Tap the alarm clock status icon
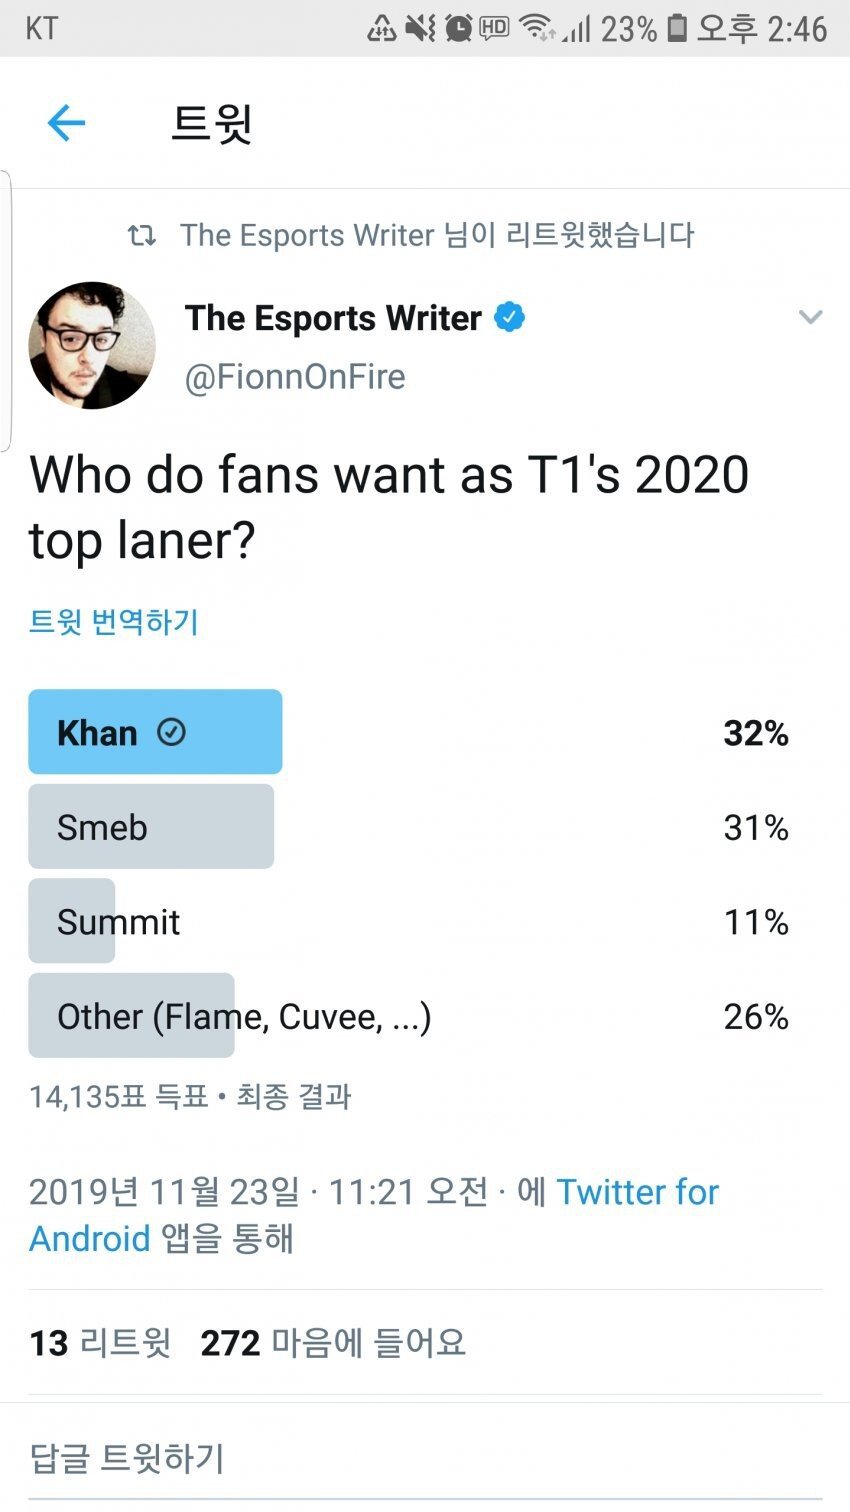This screenshot has width=850, height=1512. point(458,28)
